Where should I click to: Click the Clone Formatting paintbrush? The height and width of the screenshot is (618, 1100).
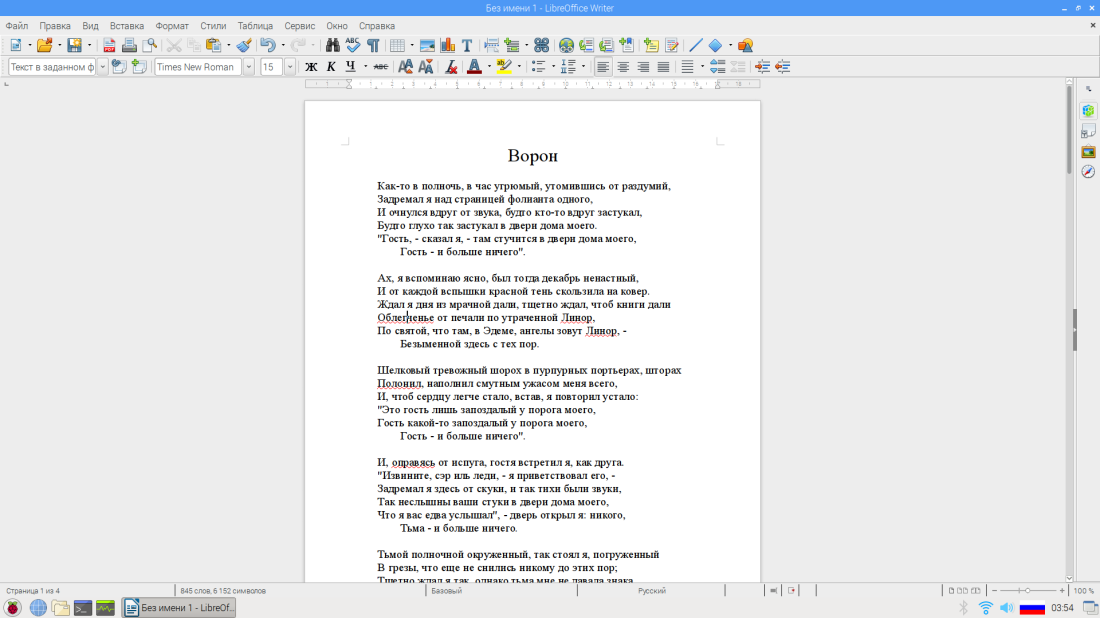tap(244, 45)
